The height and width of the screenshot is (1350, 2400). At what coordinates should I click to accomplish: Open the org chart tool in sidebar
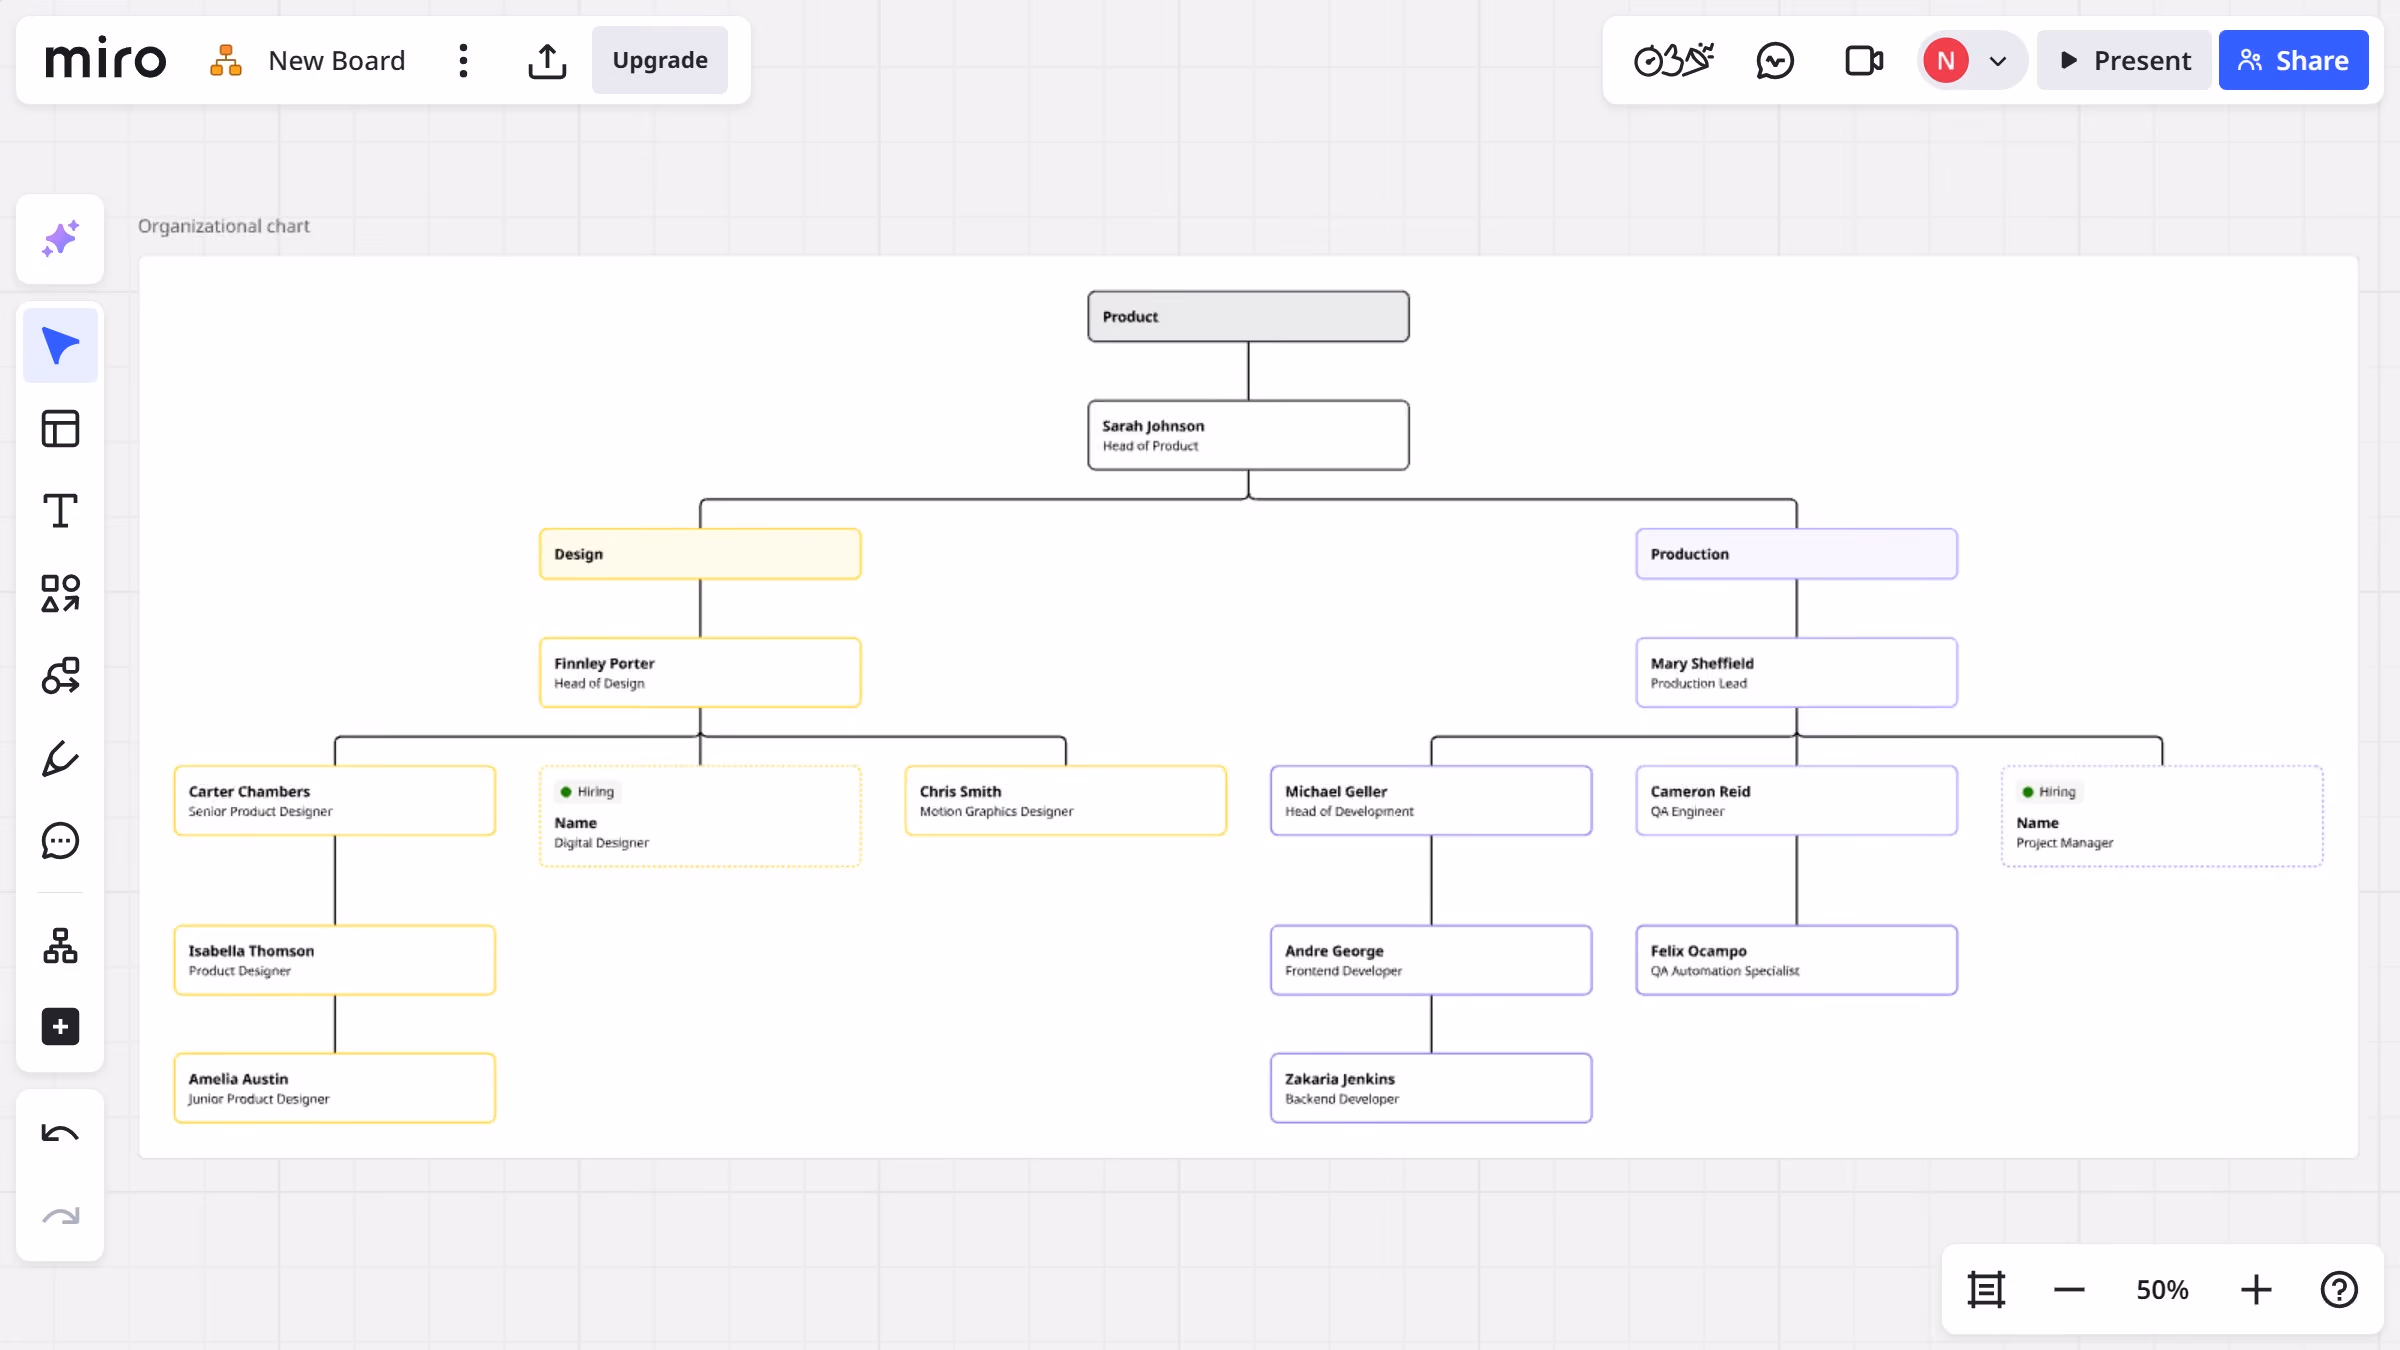click(x=60, y=945)
